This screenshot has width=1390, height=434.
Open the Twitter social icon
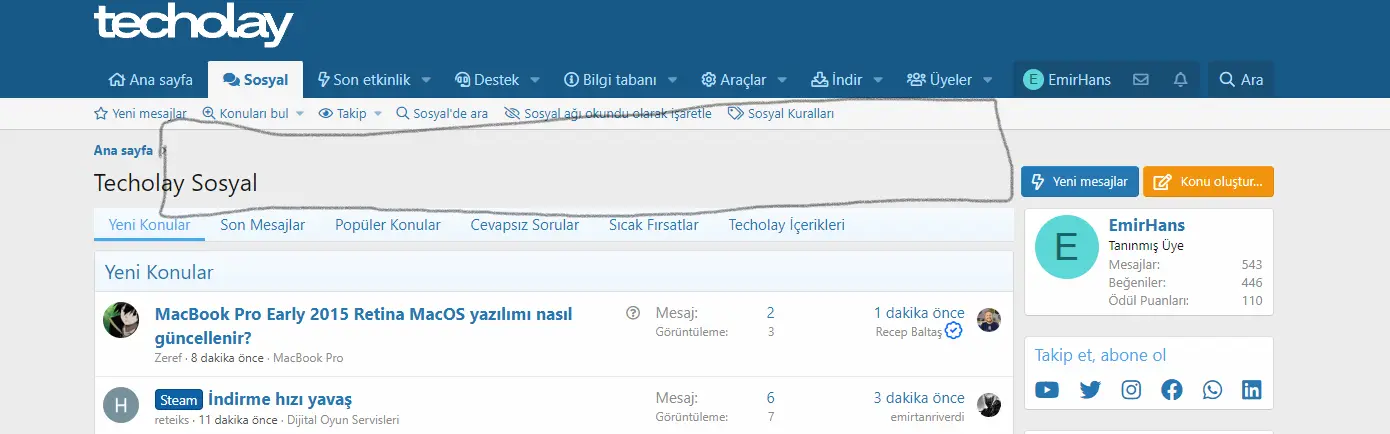click(1090, 390)
